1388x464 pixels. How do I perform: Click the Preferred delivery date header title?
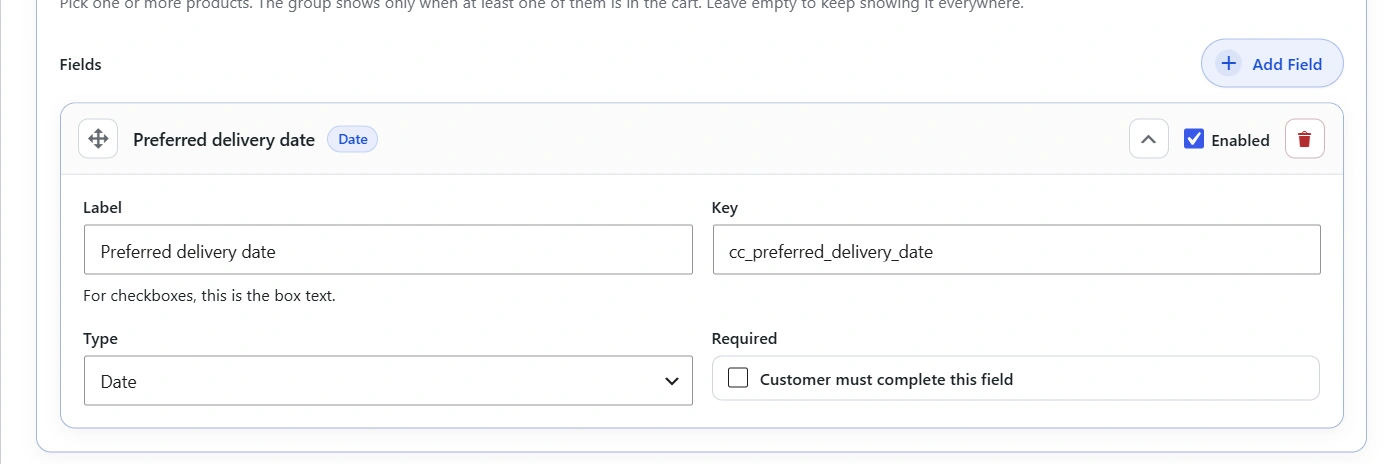[x=224, y=140]
